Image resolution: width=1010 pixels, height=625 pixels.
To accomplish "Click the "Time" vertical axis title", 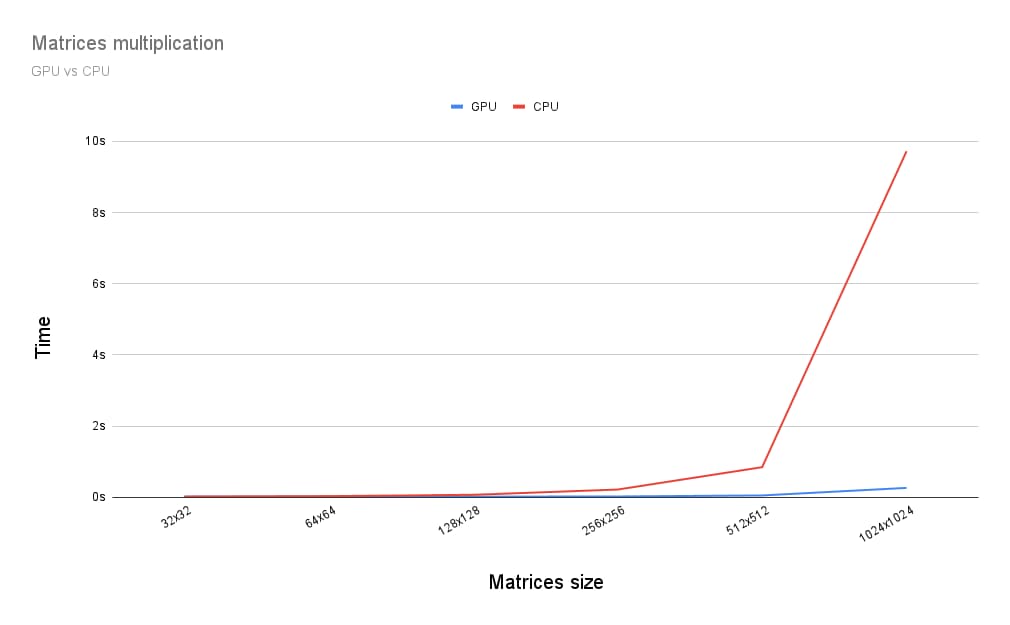I will click(x=43, y=337).
